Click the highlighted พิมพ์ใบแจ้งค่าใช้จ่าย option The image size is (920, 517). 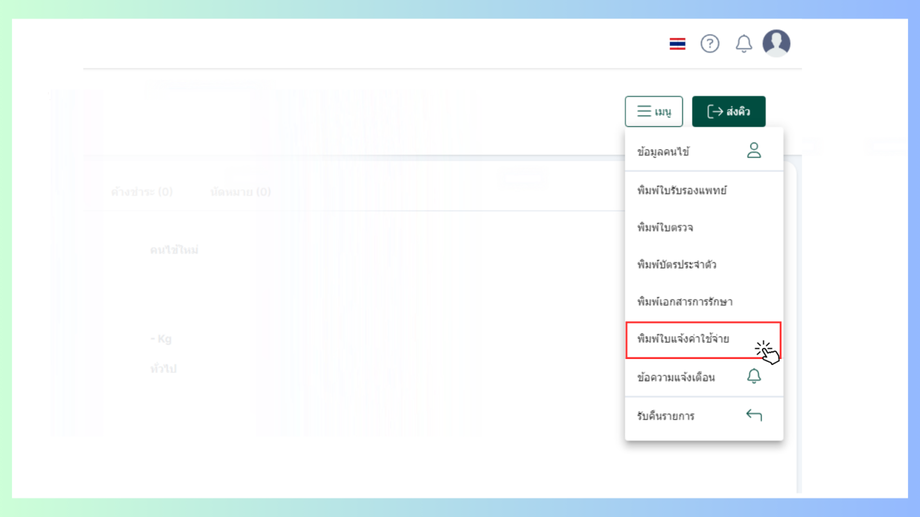tap(684, 339)
